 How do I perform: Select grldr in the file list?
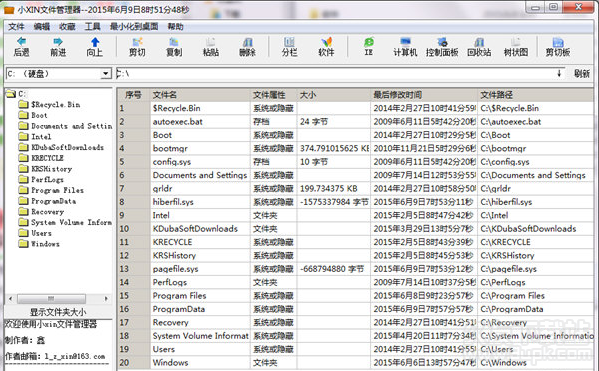(162, 189)
